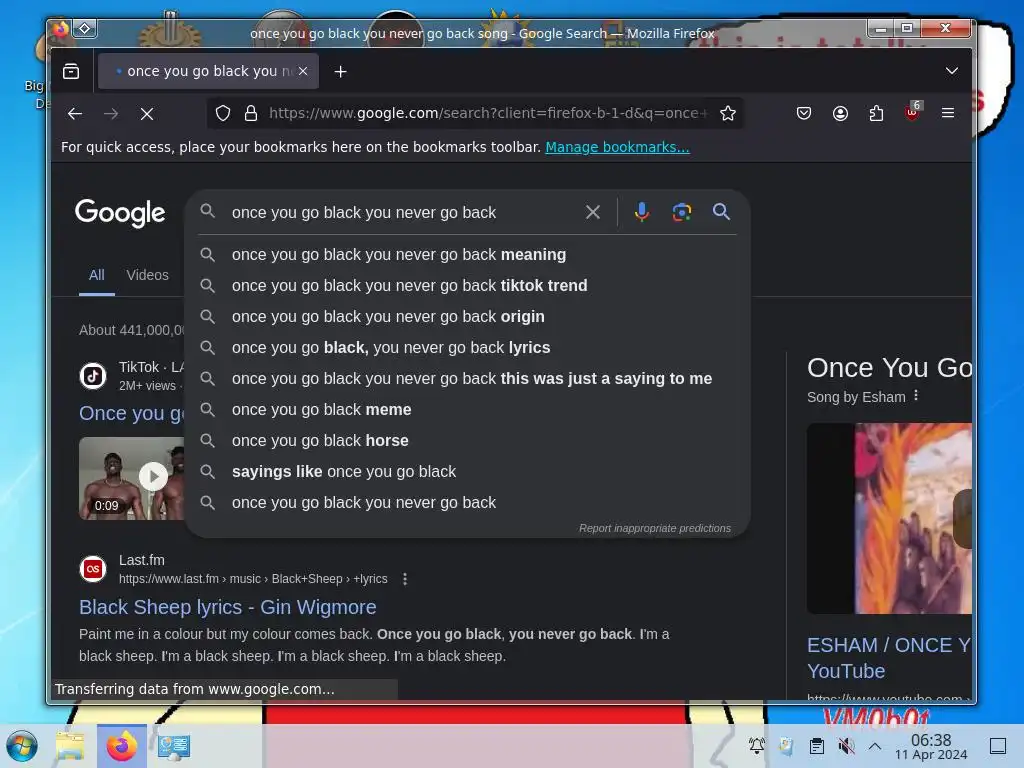Open more options for Last.fm result

point(405,579)
